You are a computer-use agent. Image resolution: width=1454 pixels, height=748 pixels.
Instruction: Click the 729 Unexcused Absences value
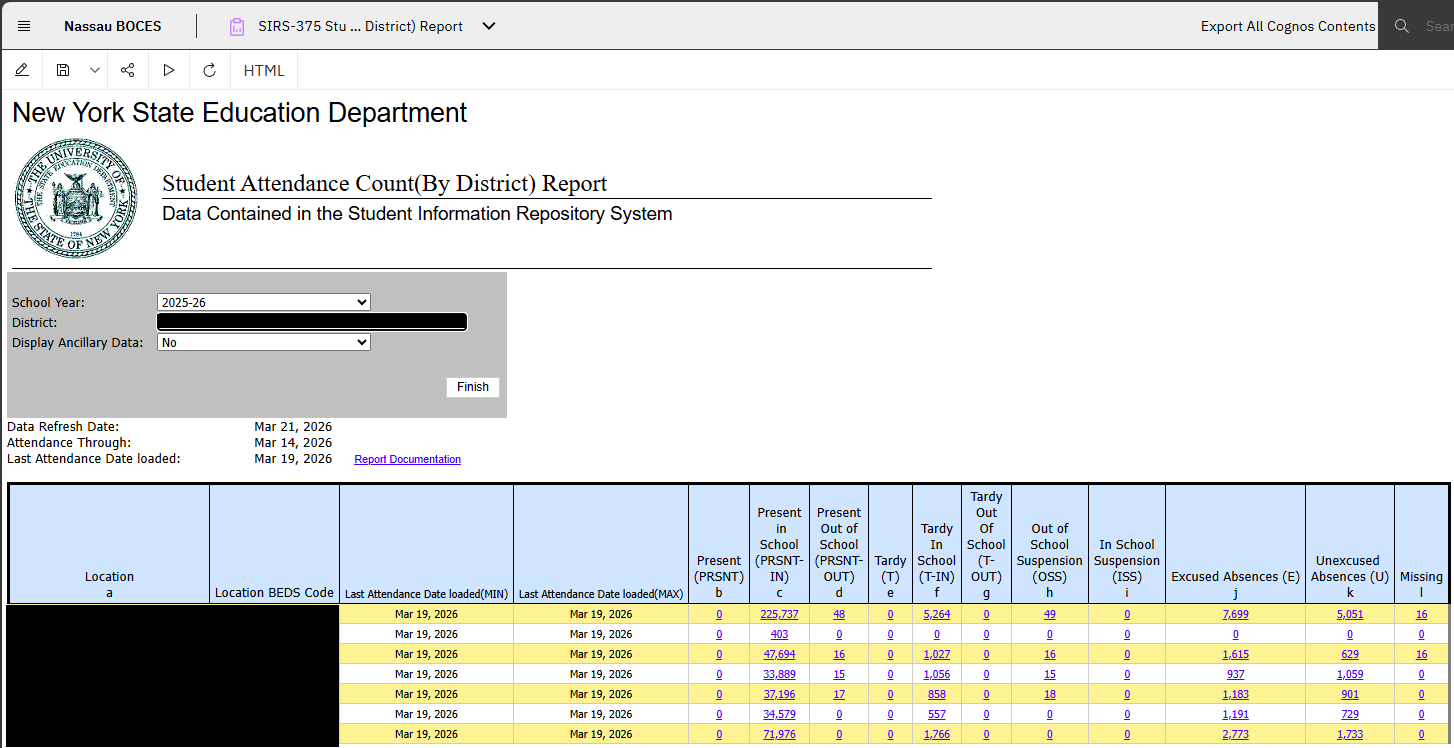[x=1350, y=714]
